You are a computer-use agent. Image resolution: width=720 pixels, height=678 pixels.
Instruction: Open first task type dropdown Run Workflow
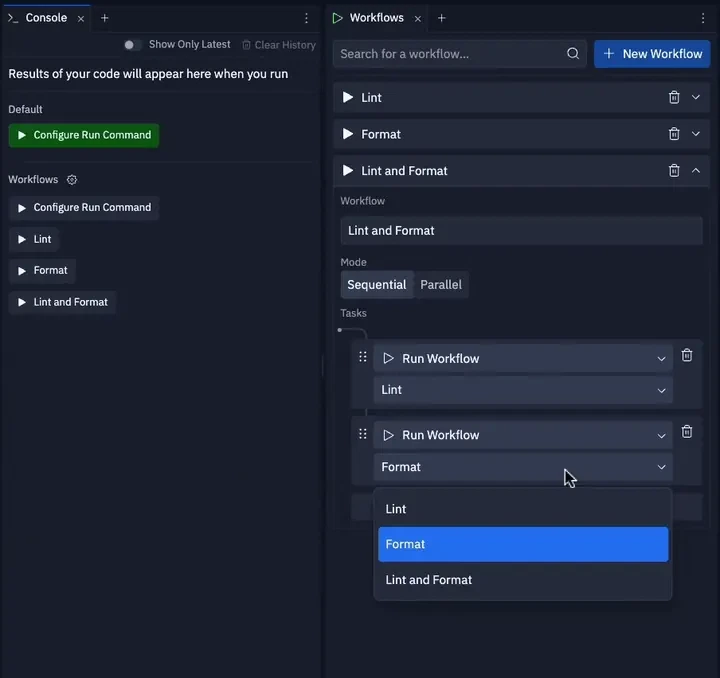coord(523,359)
